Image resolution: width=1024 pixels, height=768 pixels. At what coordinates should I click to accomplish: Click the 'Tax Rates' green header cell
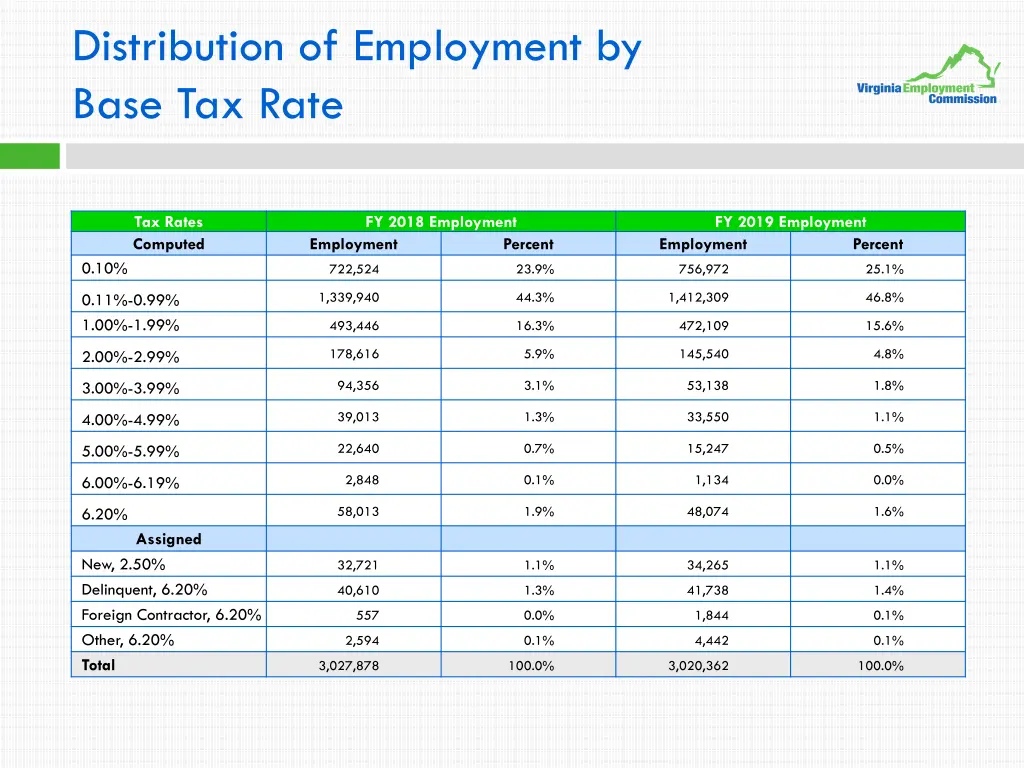coord(168,222)
